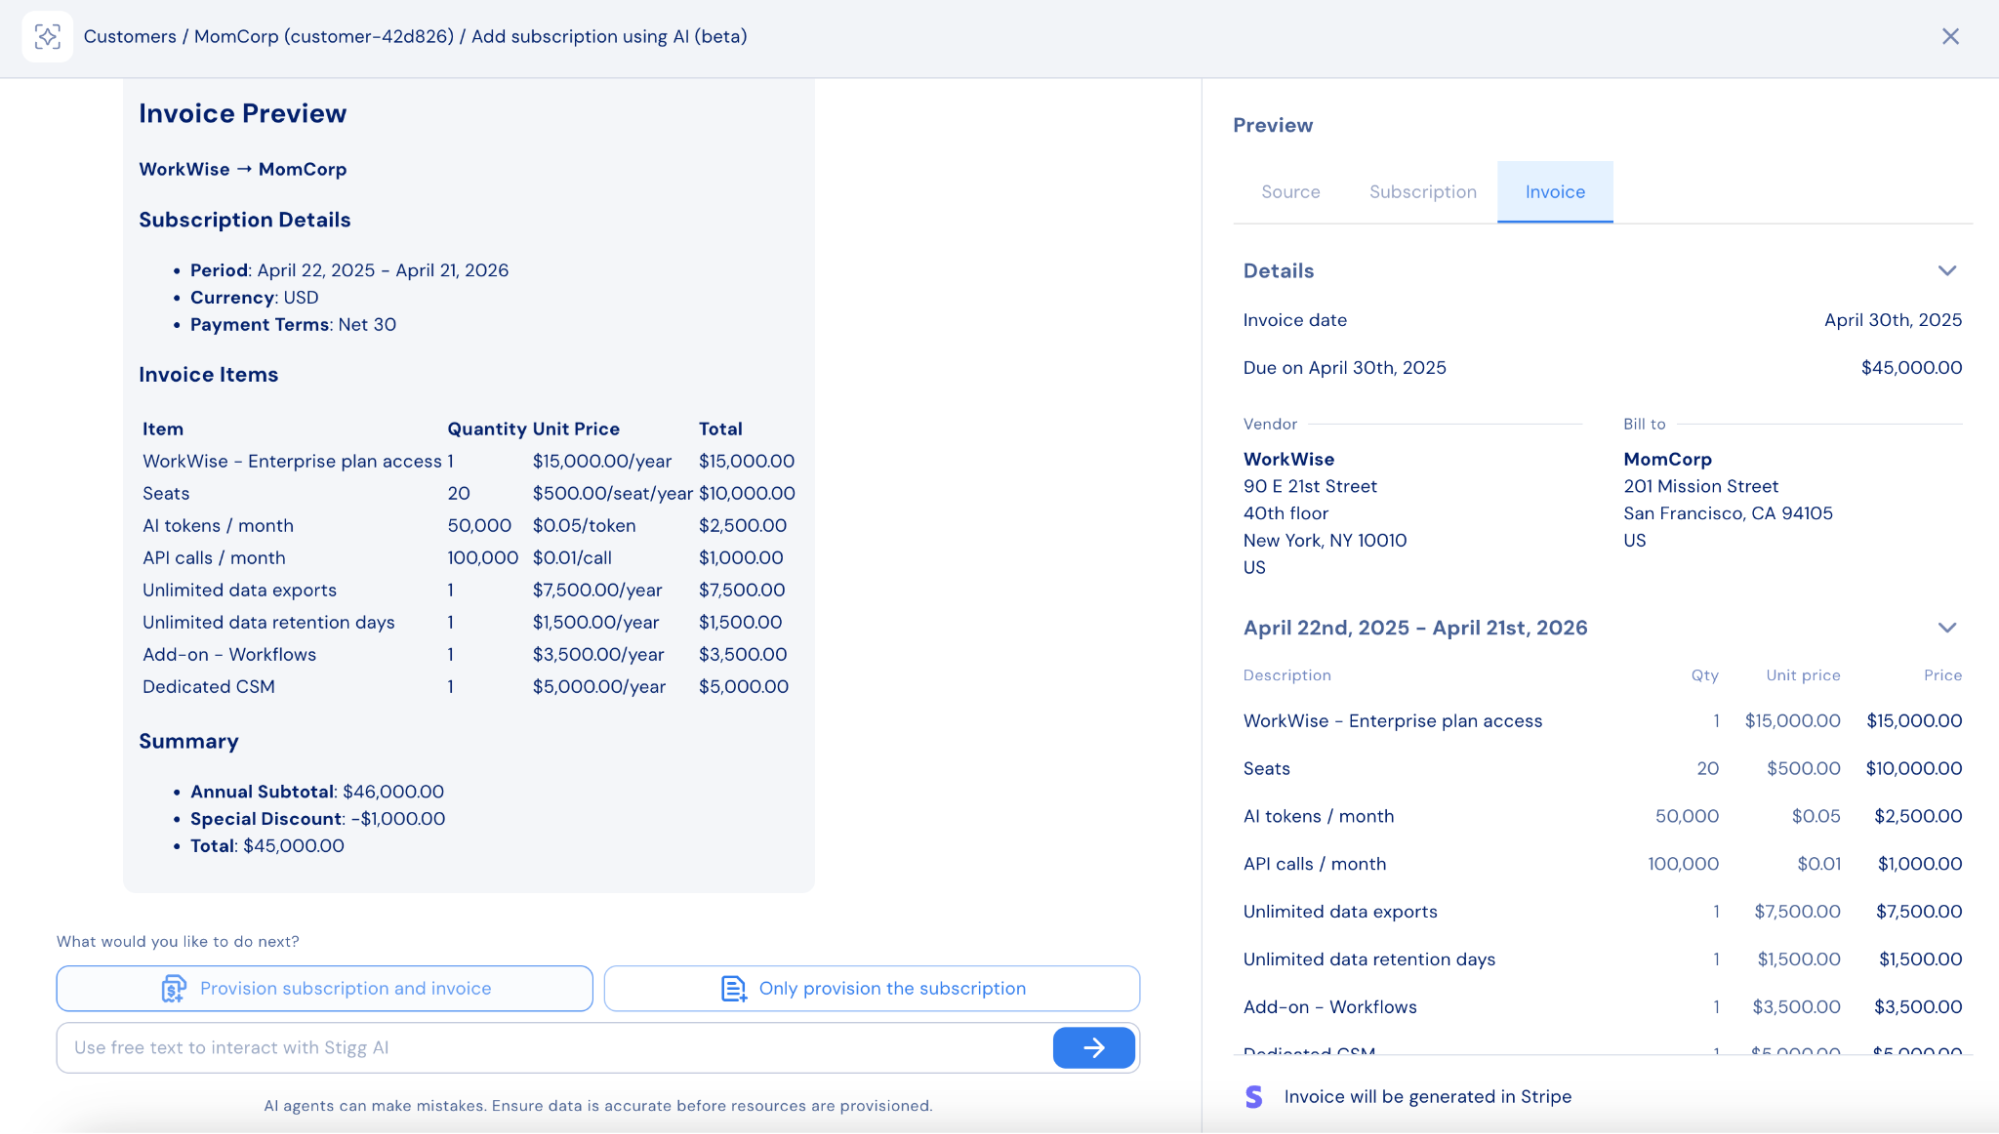This screenshot has width=1999, height=1134.
Task: Select the Invoice tab
Action: pyautogui.click(x=1554, y=192)
